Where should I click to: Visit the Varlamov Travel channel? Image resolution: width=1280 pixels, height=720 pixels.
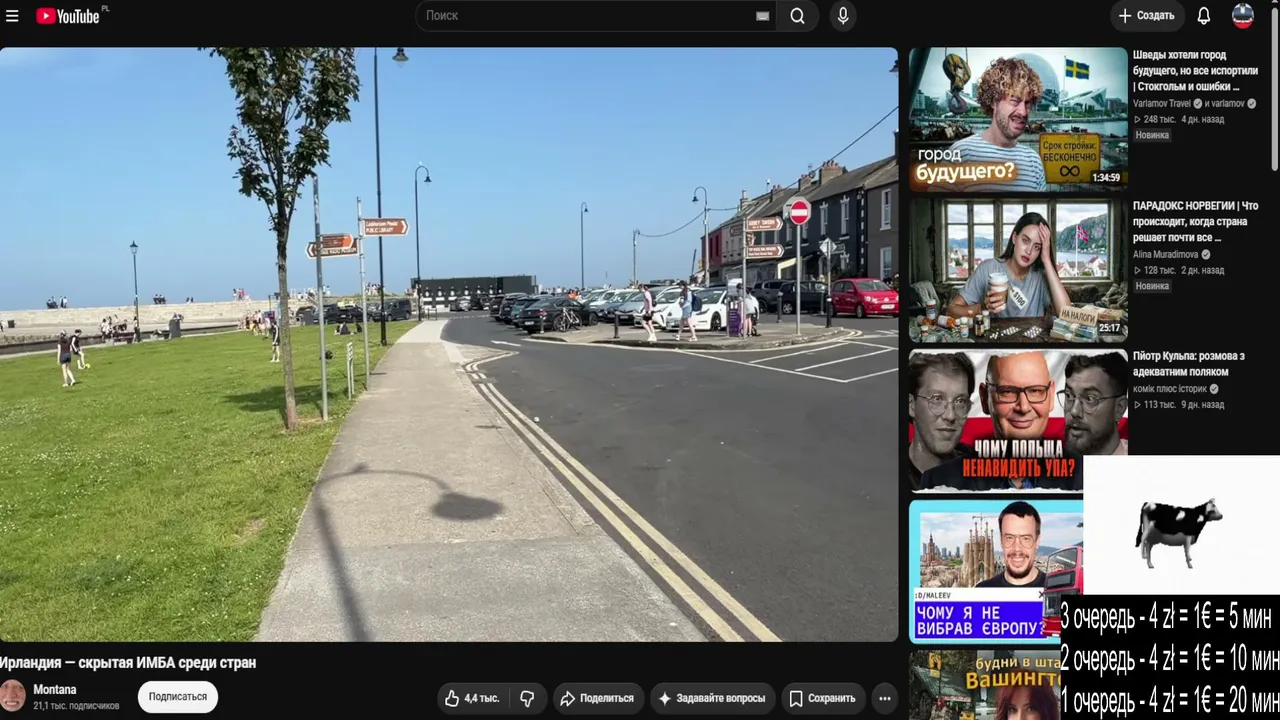point(1162,104)
